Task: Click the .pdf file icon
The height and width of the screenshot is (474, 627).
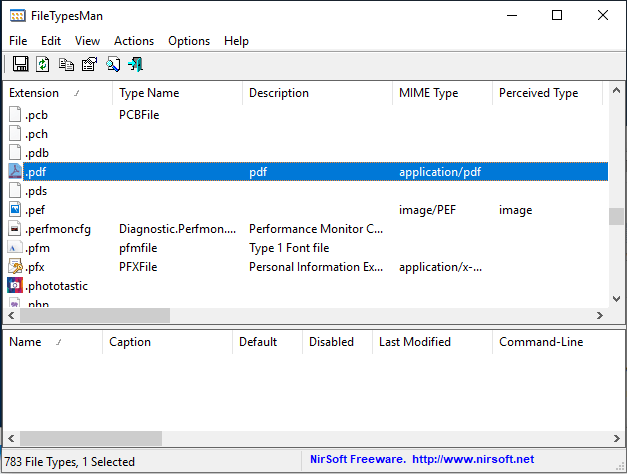Action: pyautogui.click(x=15, y=172)
